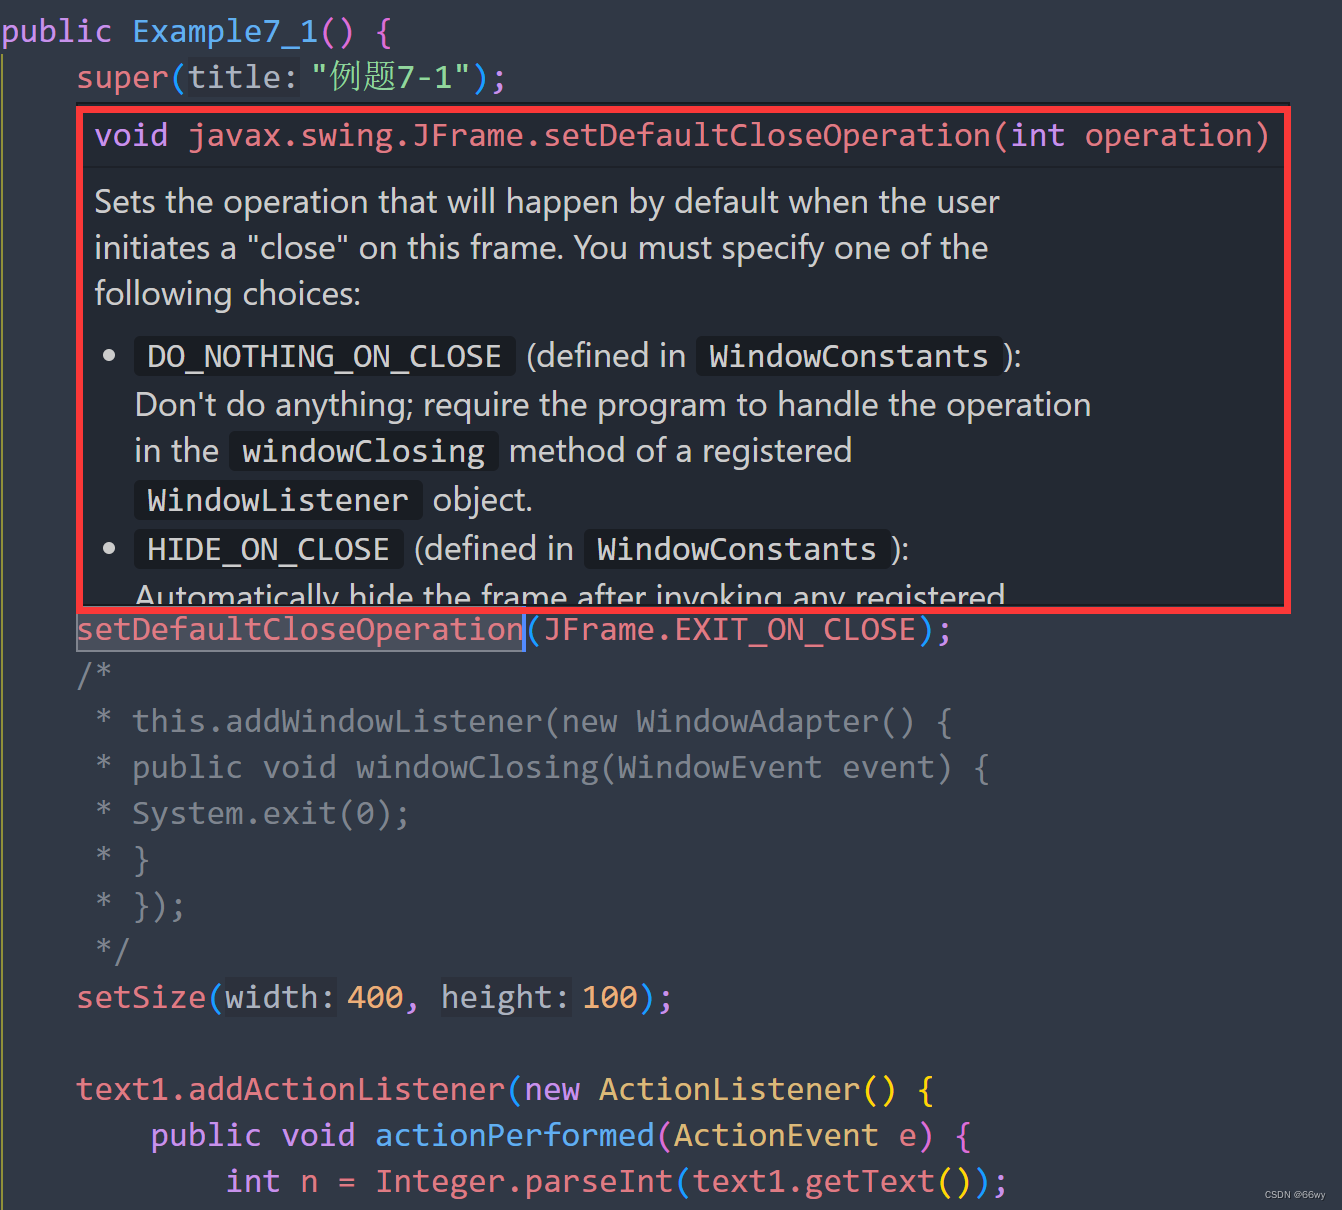1342x1210 pixels.
Task: Click Integer.parseInt call
Action: coord(524,1181)
